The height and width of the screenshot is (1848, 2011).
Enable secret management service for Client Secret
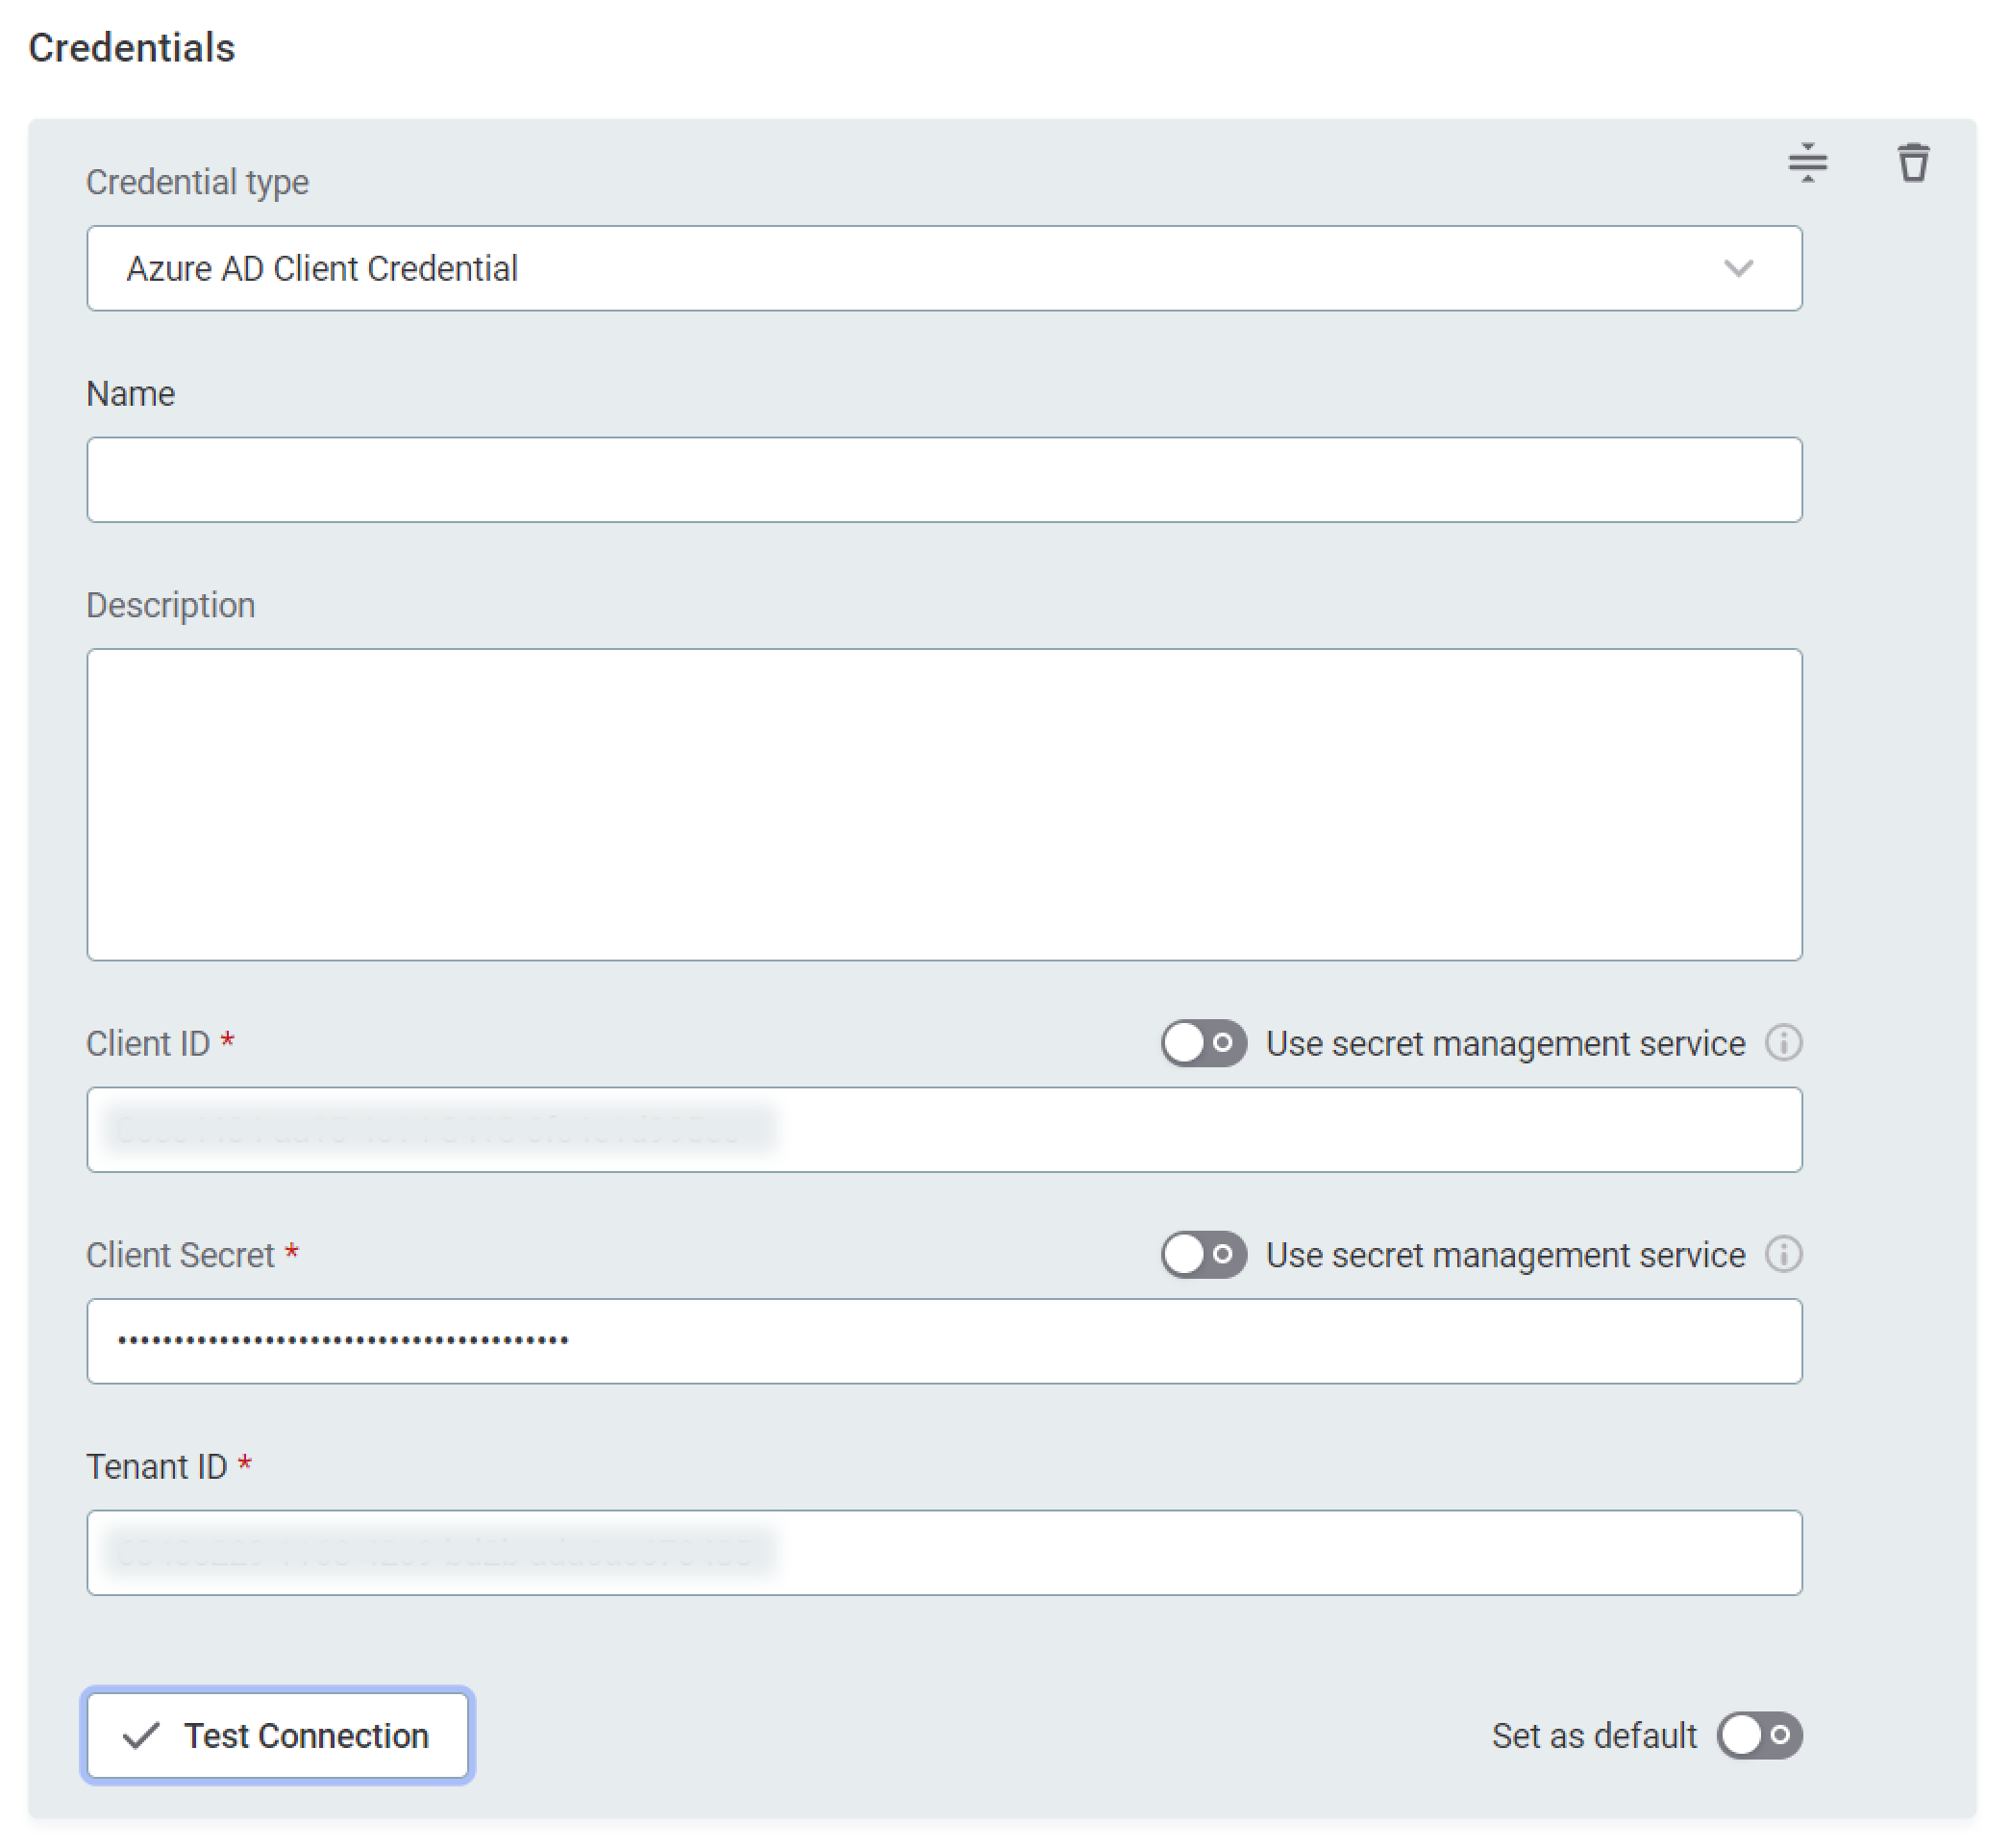click(x=1203, y=1254)
